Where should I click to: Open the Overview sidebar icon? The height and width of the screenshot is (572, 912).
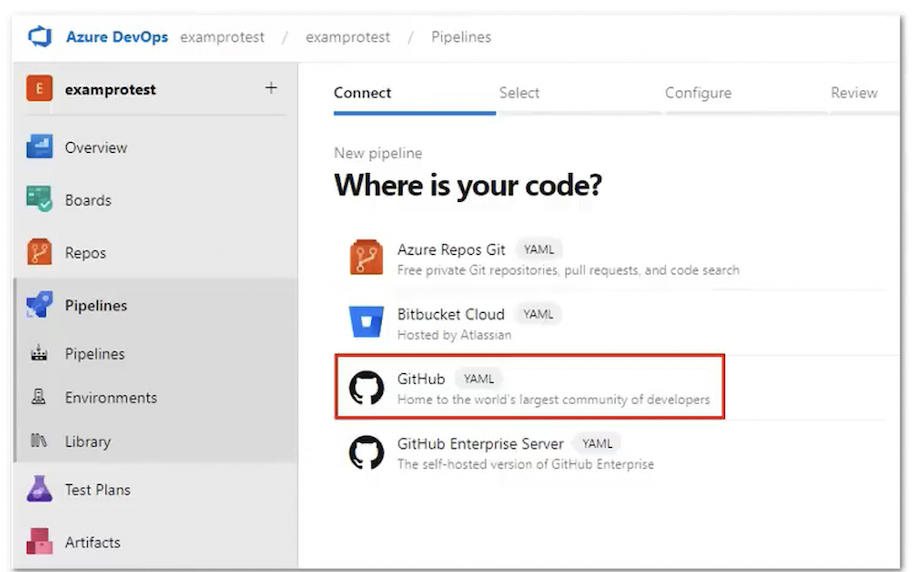click(39, 147)
